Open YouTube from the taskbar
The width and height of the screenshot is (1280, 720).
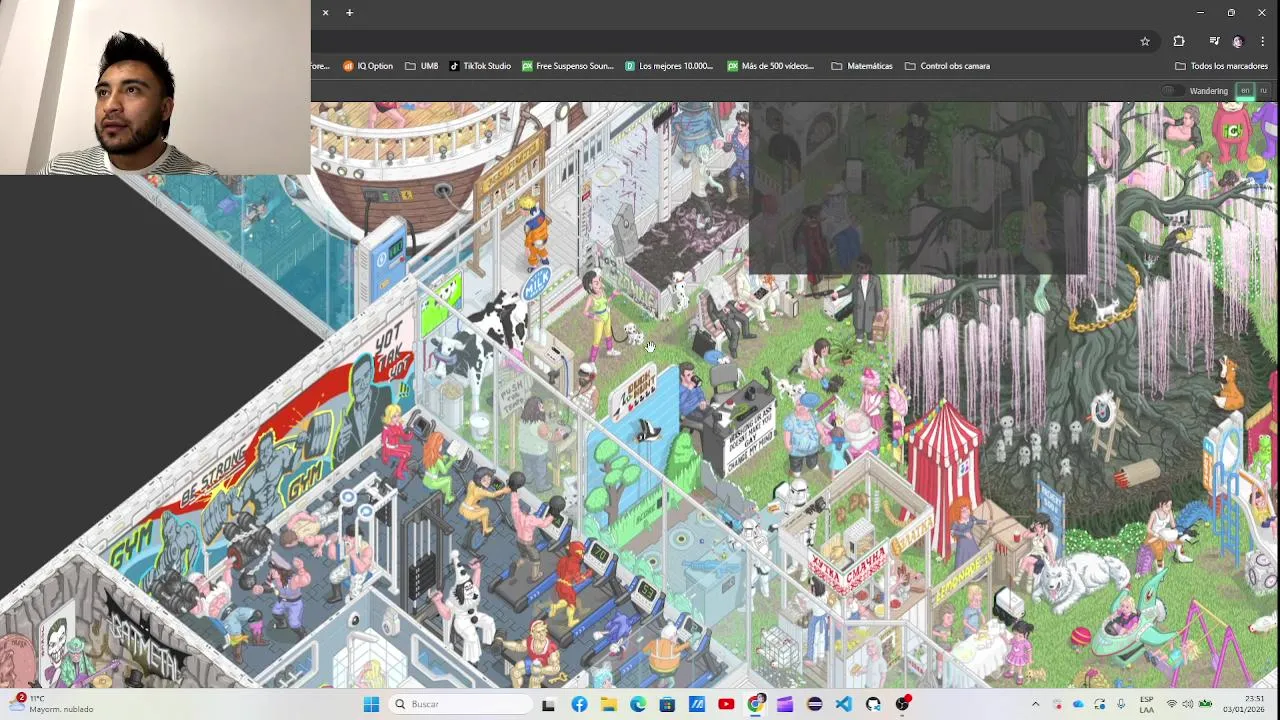point(726,704)
